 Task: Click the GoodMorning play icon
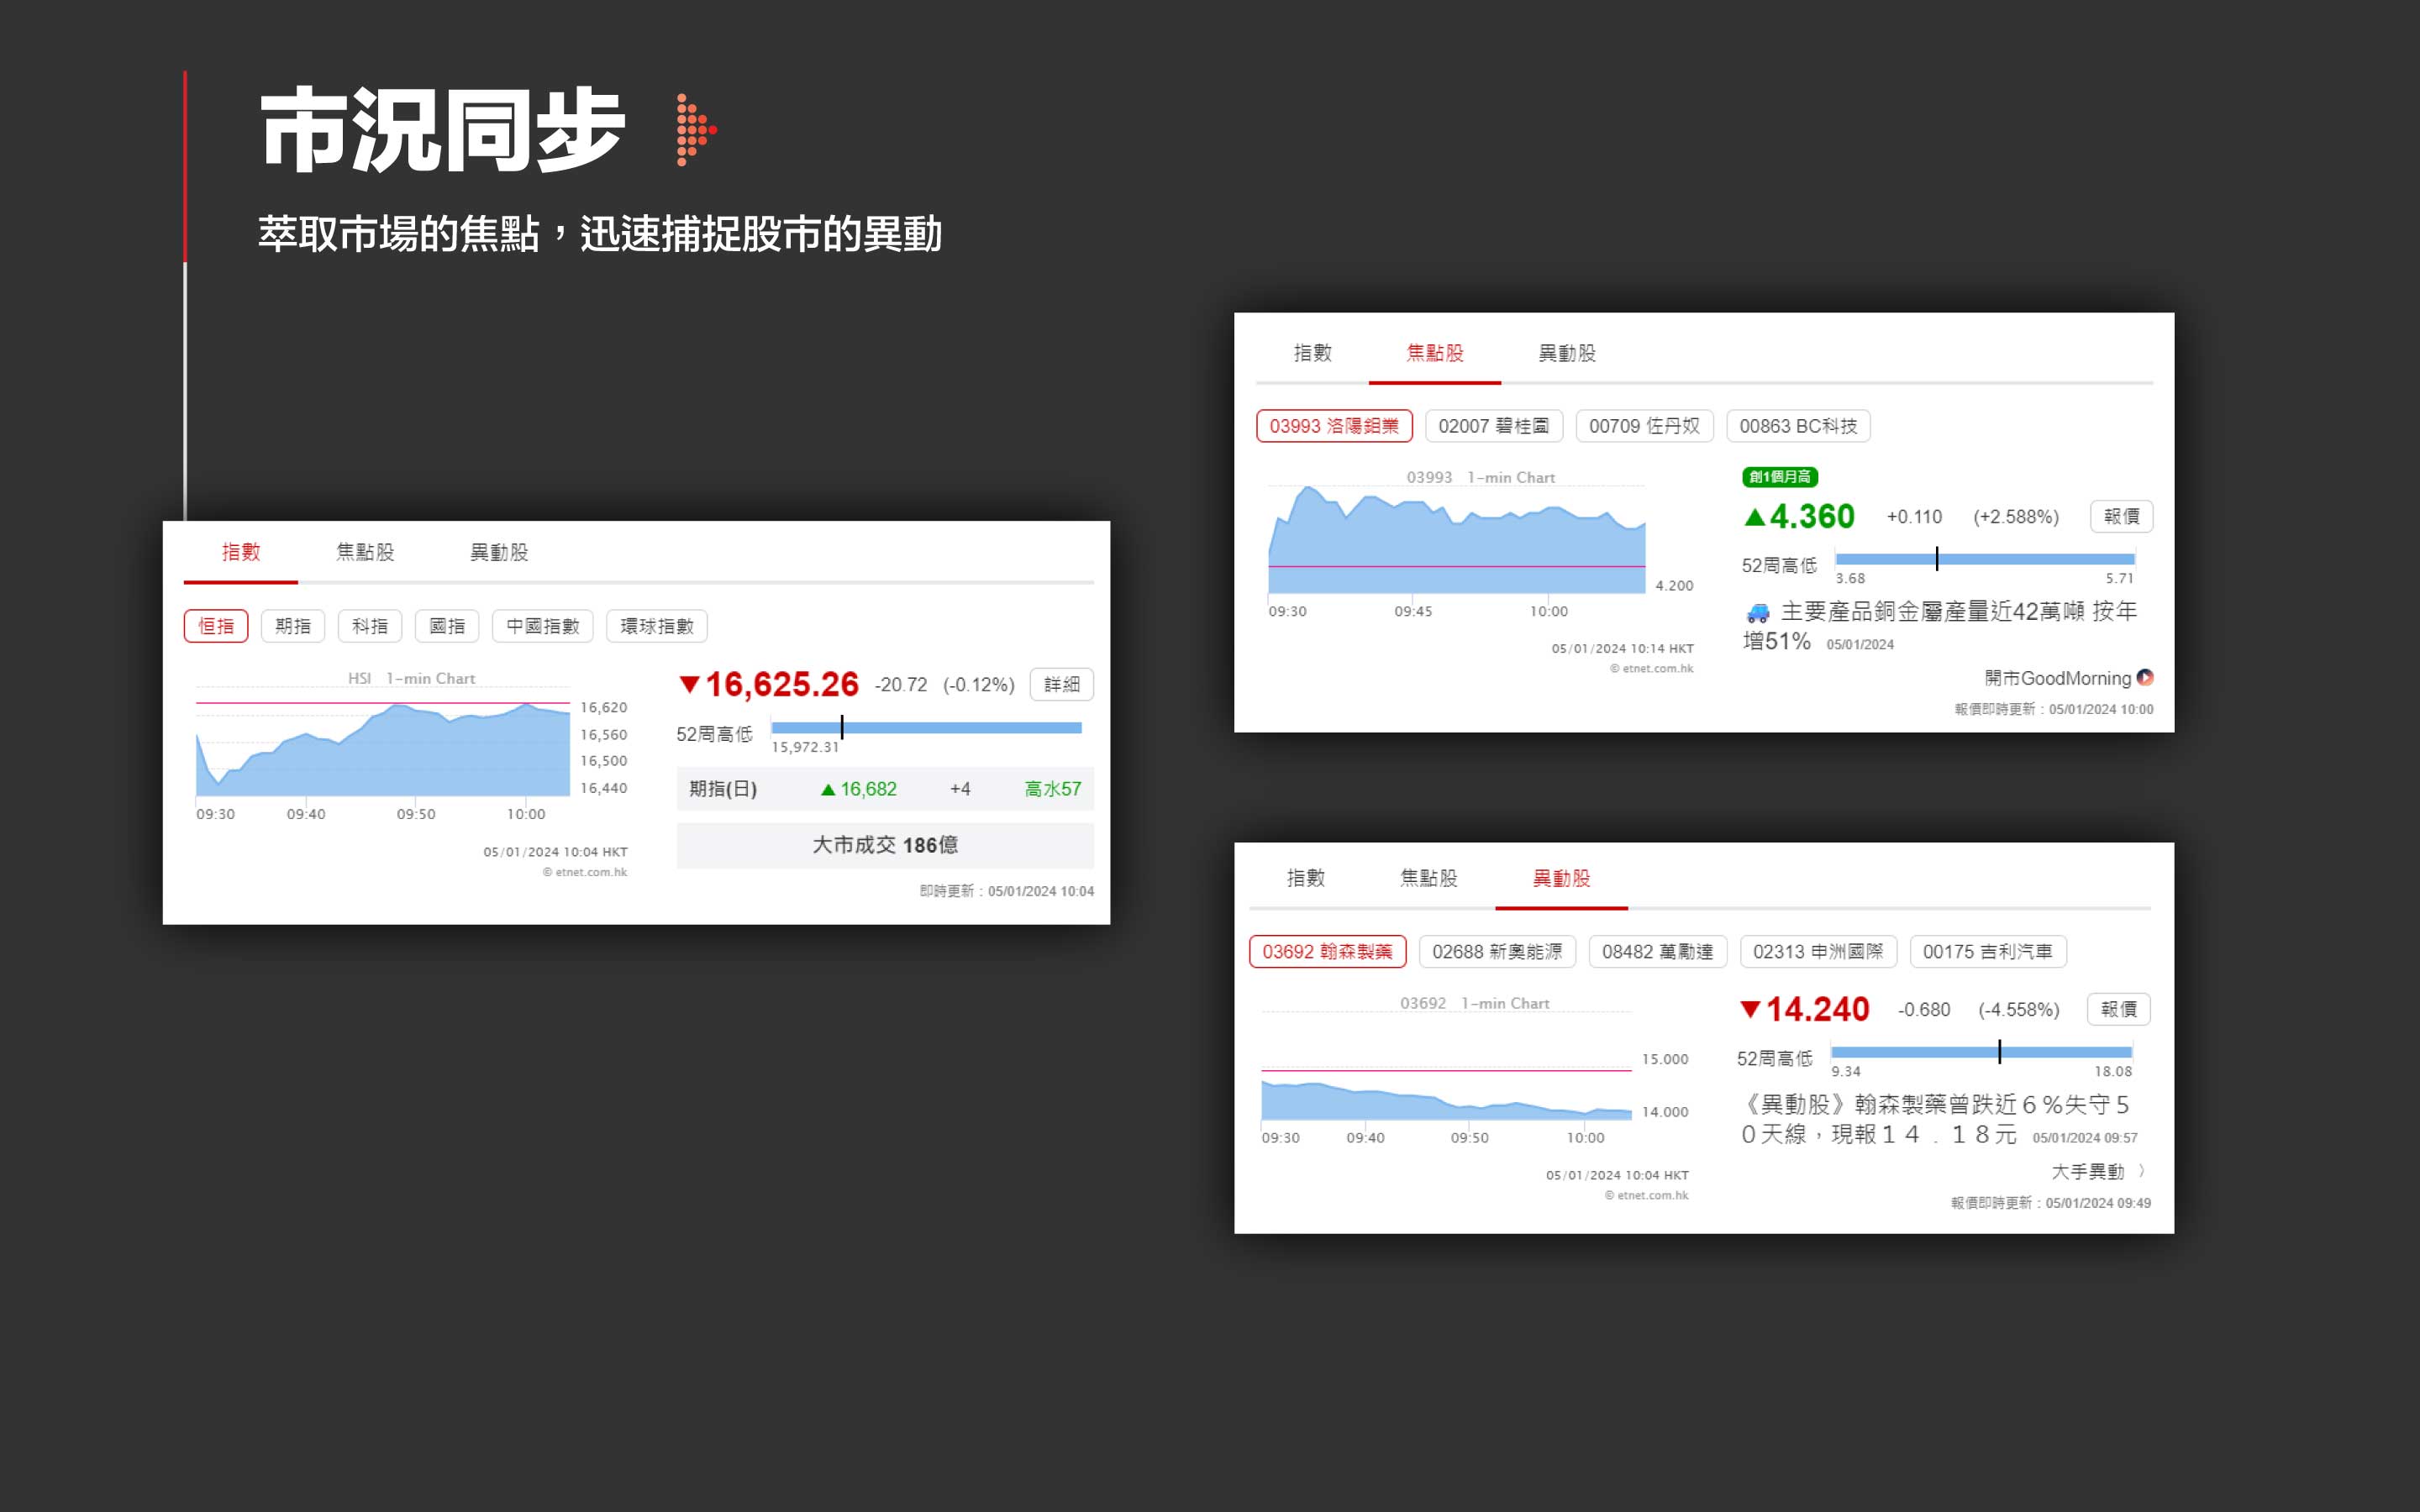coord(2144,677)
